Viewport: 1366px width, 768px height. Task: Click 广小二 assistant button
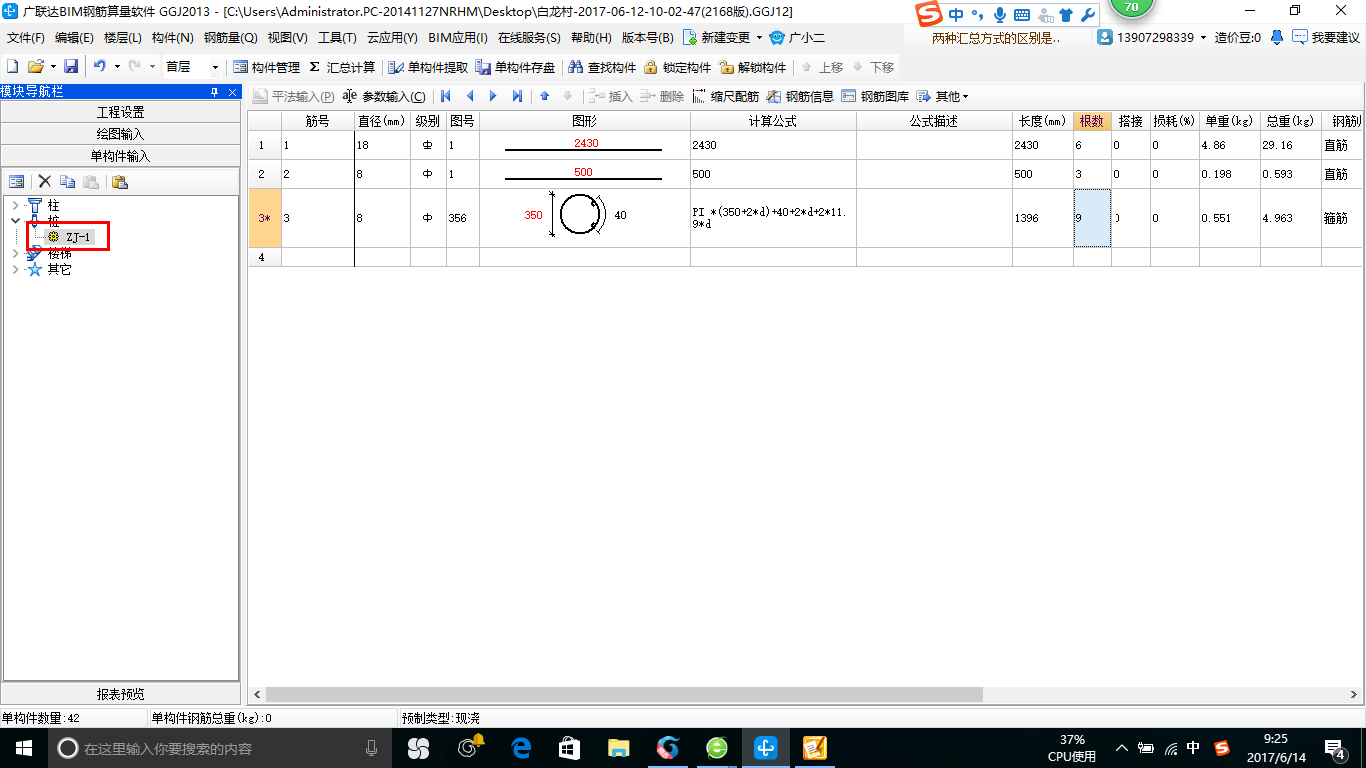pos(799,37)
